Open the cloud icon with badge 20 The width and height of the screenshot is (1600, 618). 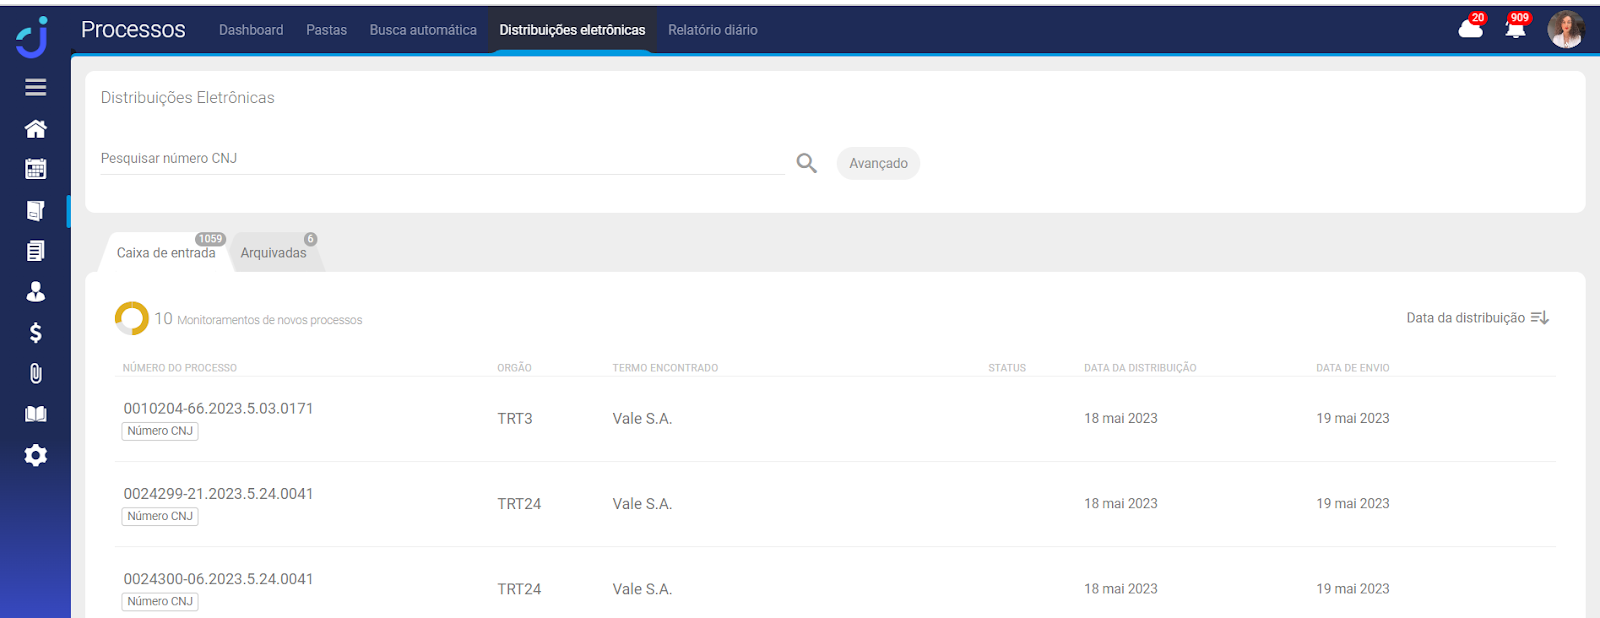click(x=1470, y=29)
